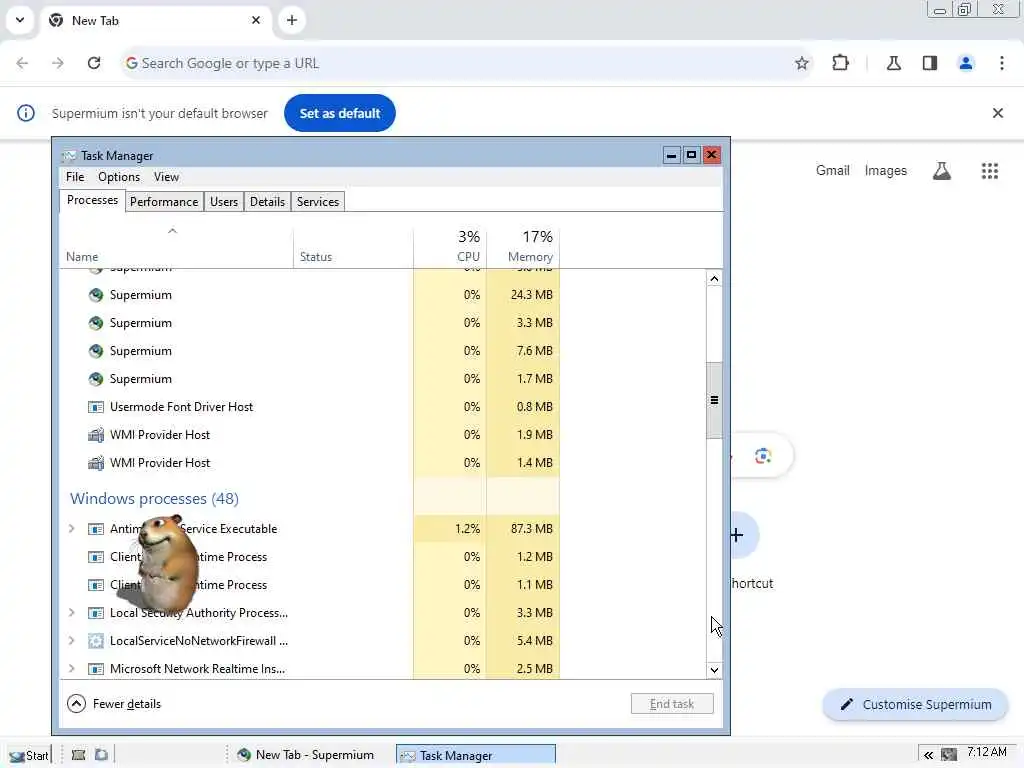The width and height of the screenshot is (1024, 768).
Task: Open the Start menu
Action: (29, 756)
